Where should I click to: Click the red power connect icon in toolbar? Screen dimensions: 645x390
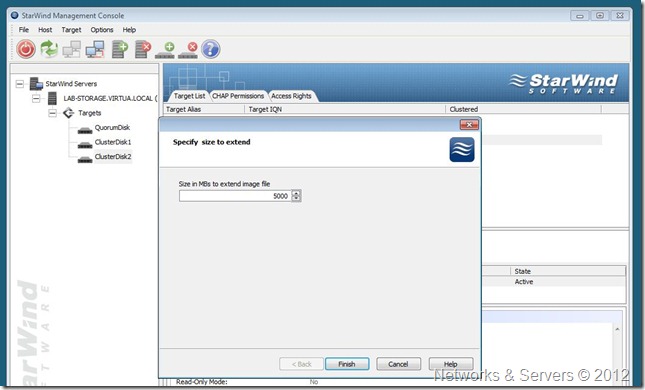[x=26, y=49]
